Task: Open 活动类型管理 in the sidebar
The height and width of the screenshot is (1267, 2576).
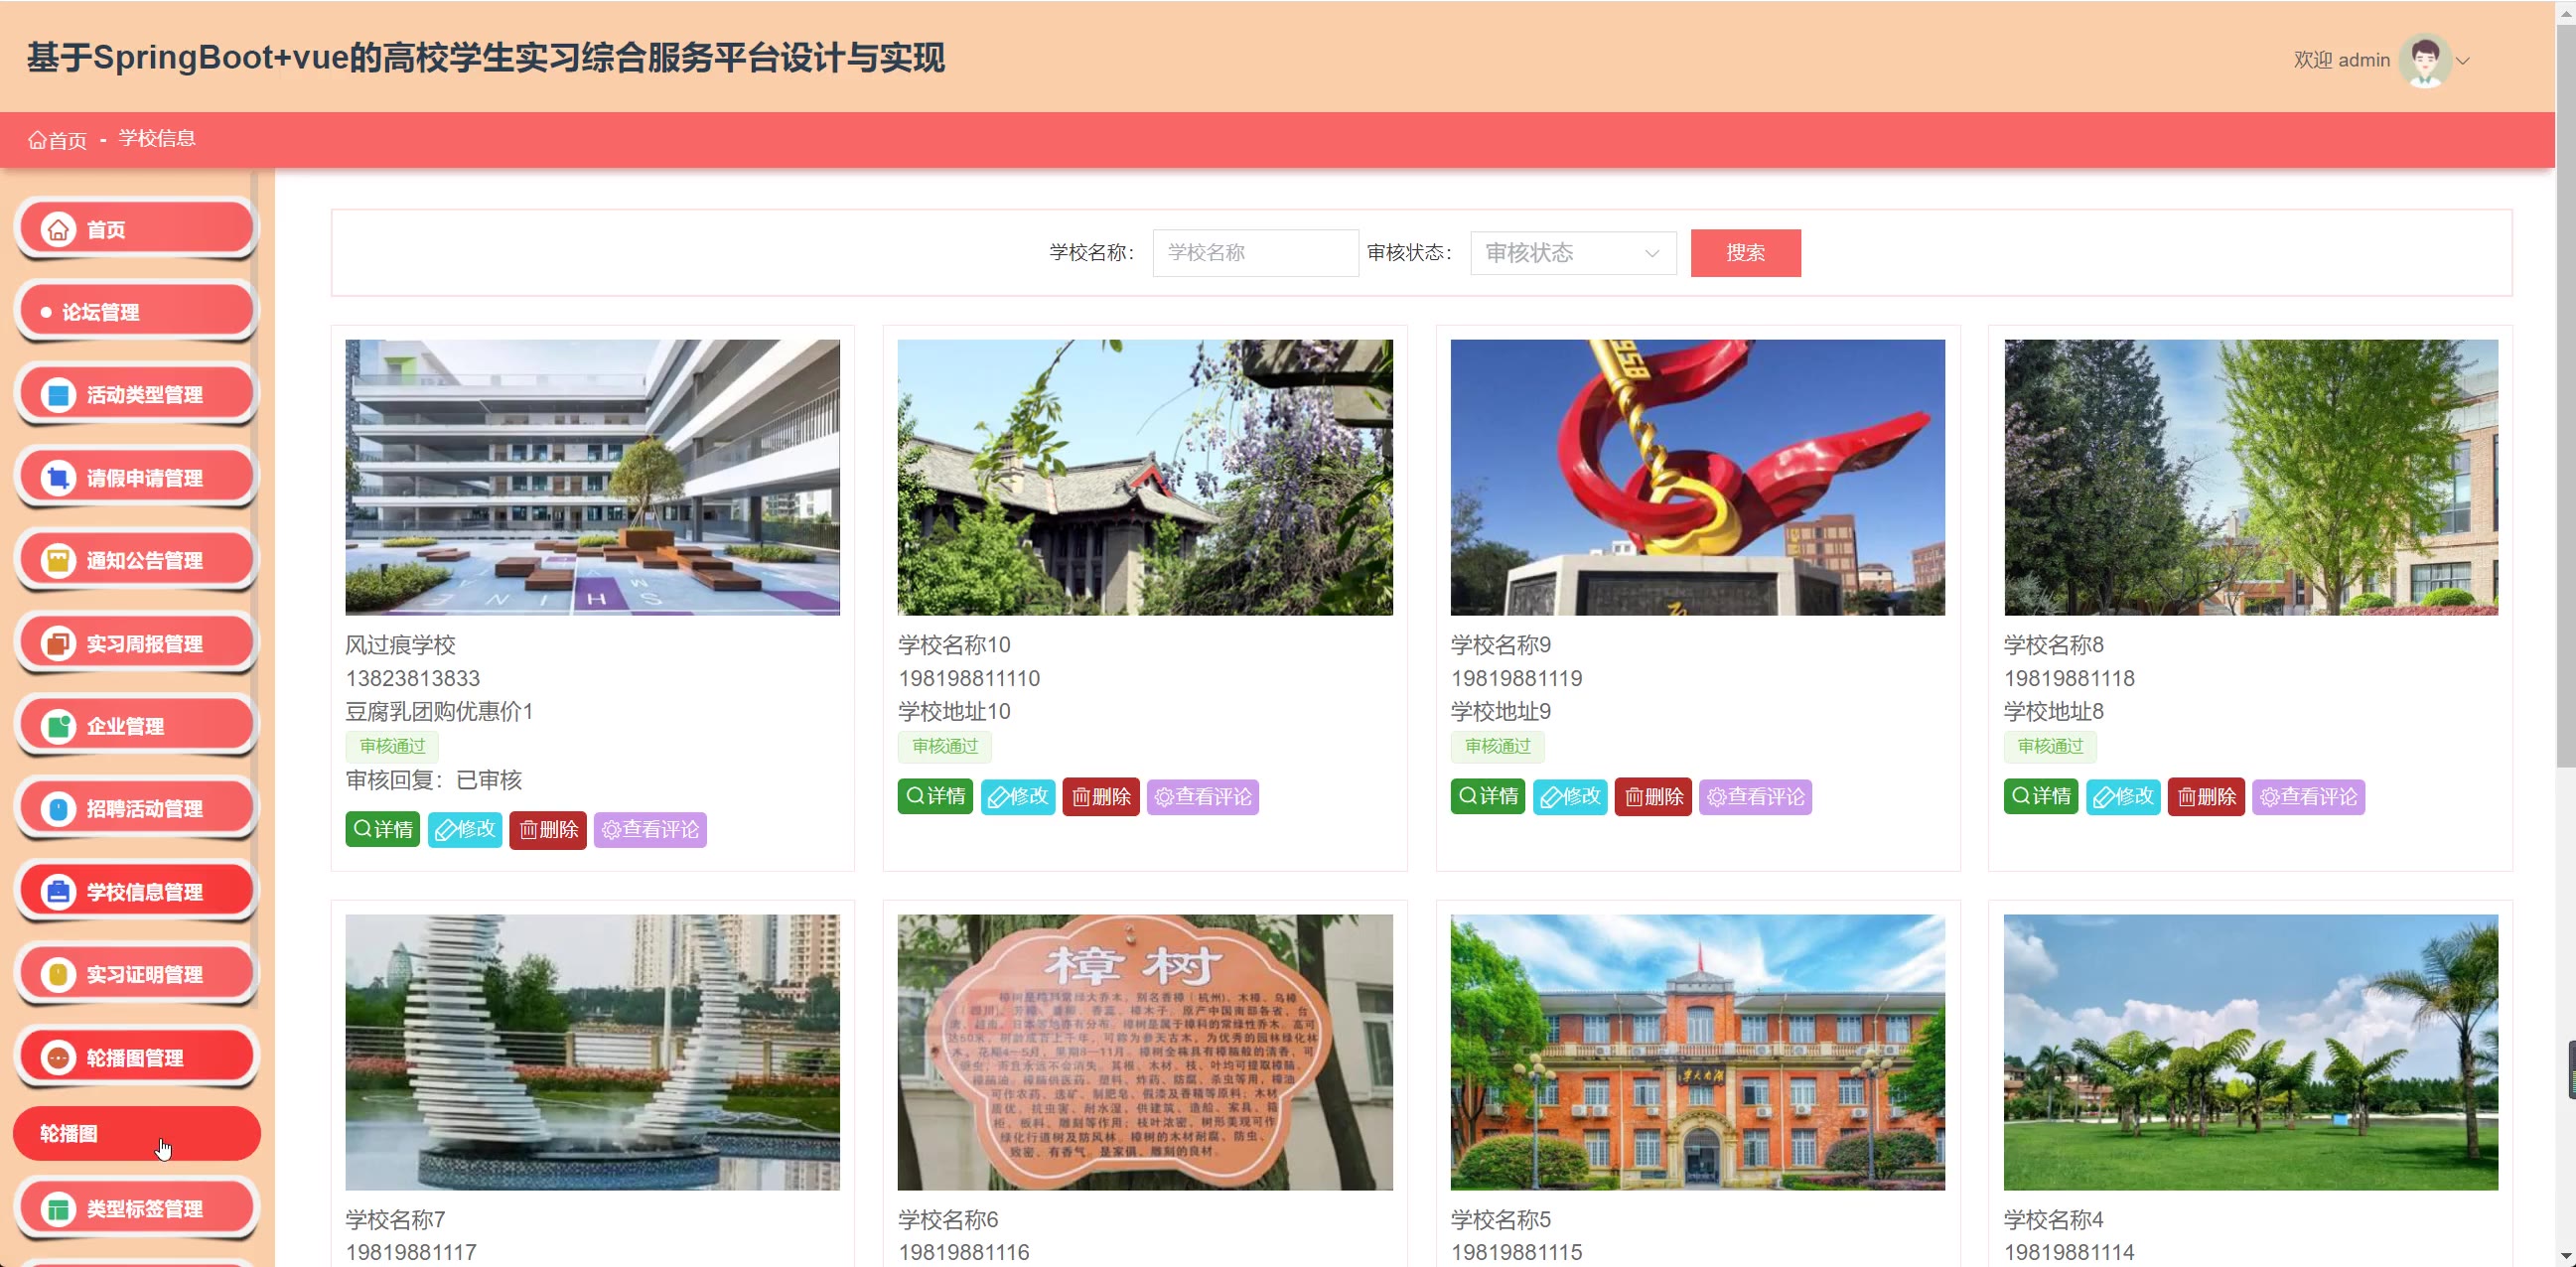Action: (136, 395)
